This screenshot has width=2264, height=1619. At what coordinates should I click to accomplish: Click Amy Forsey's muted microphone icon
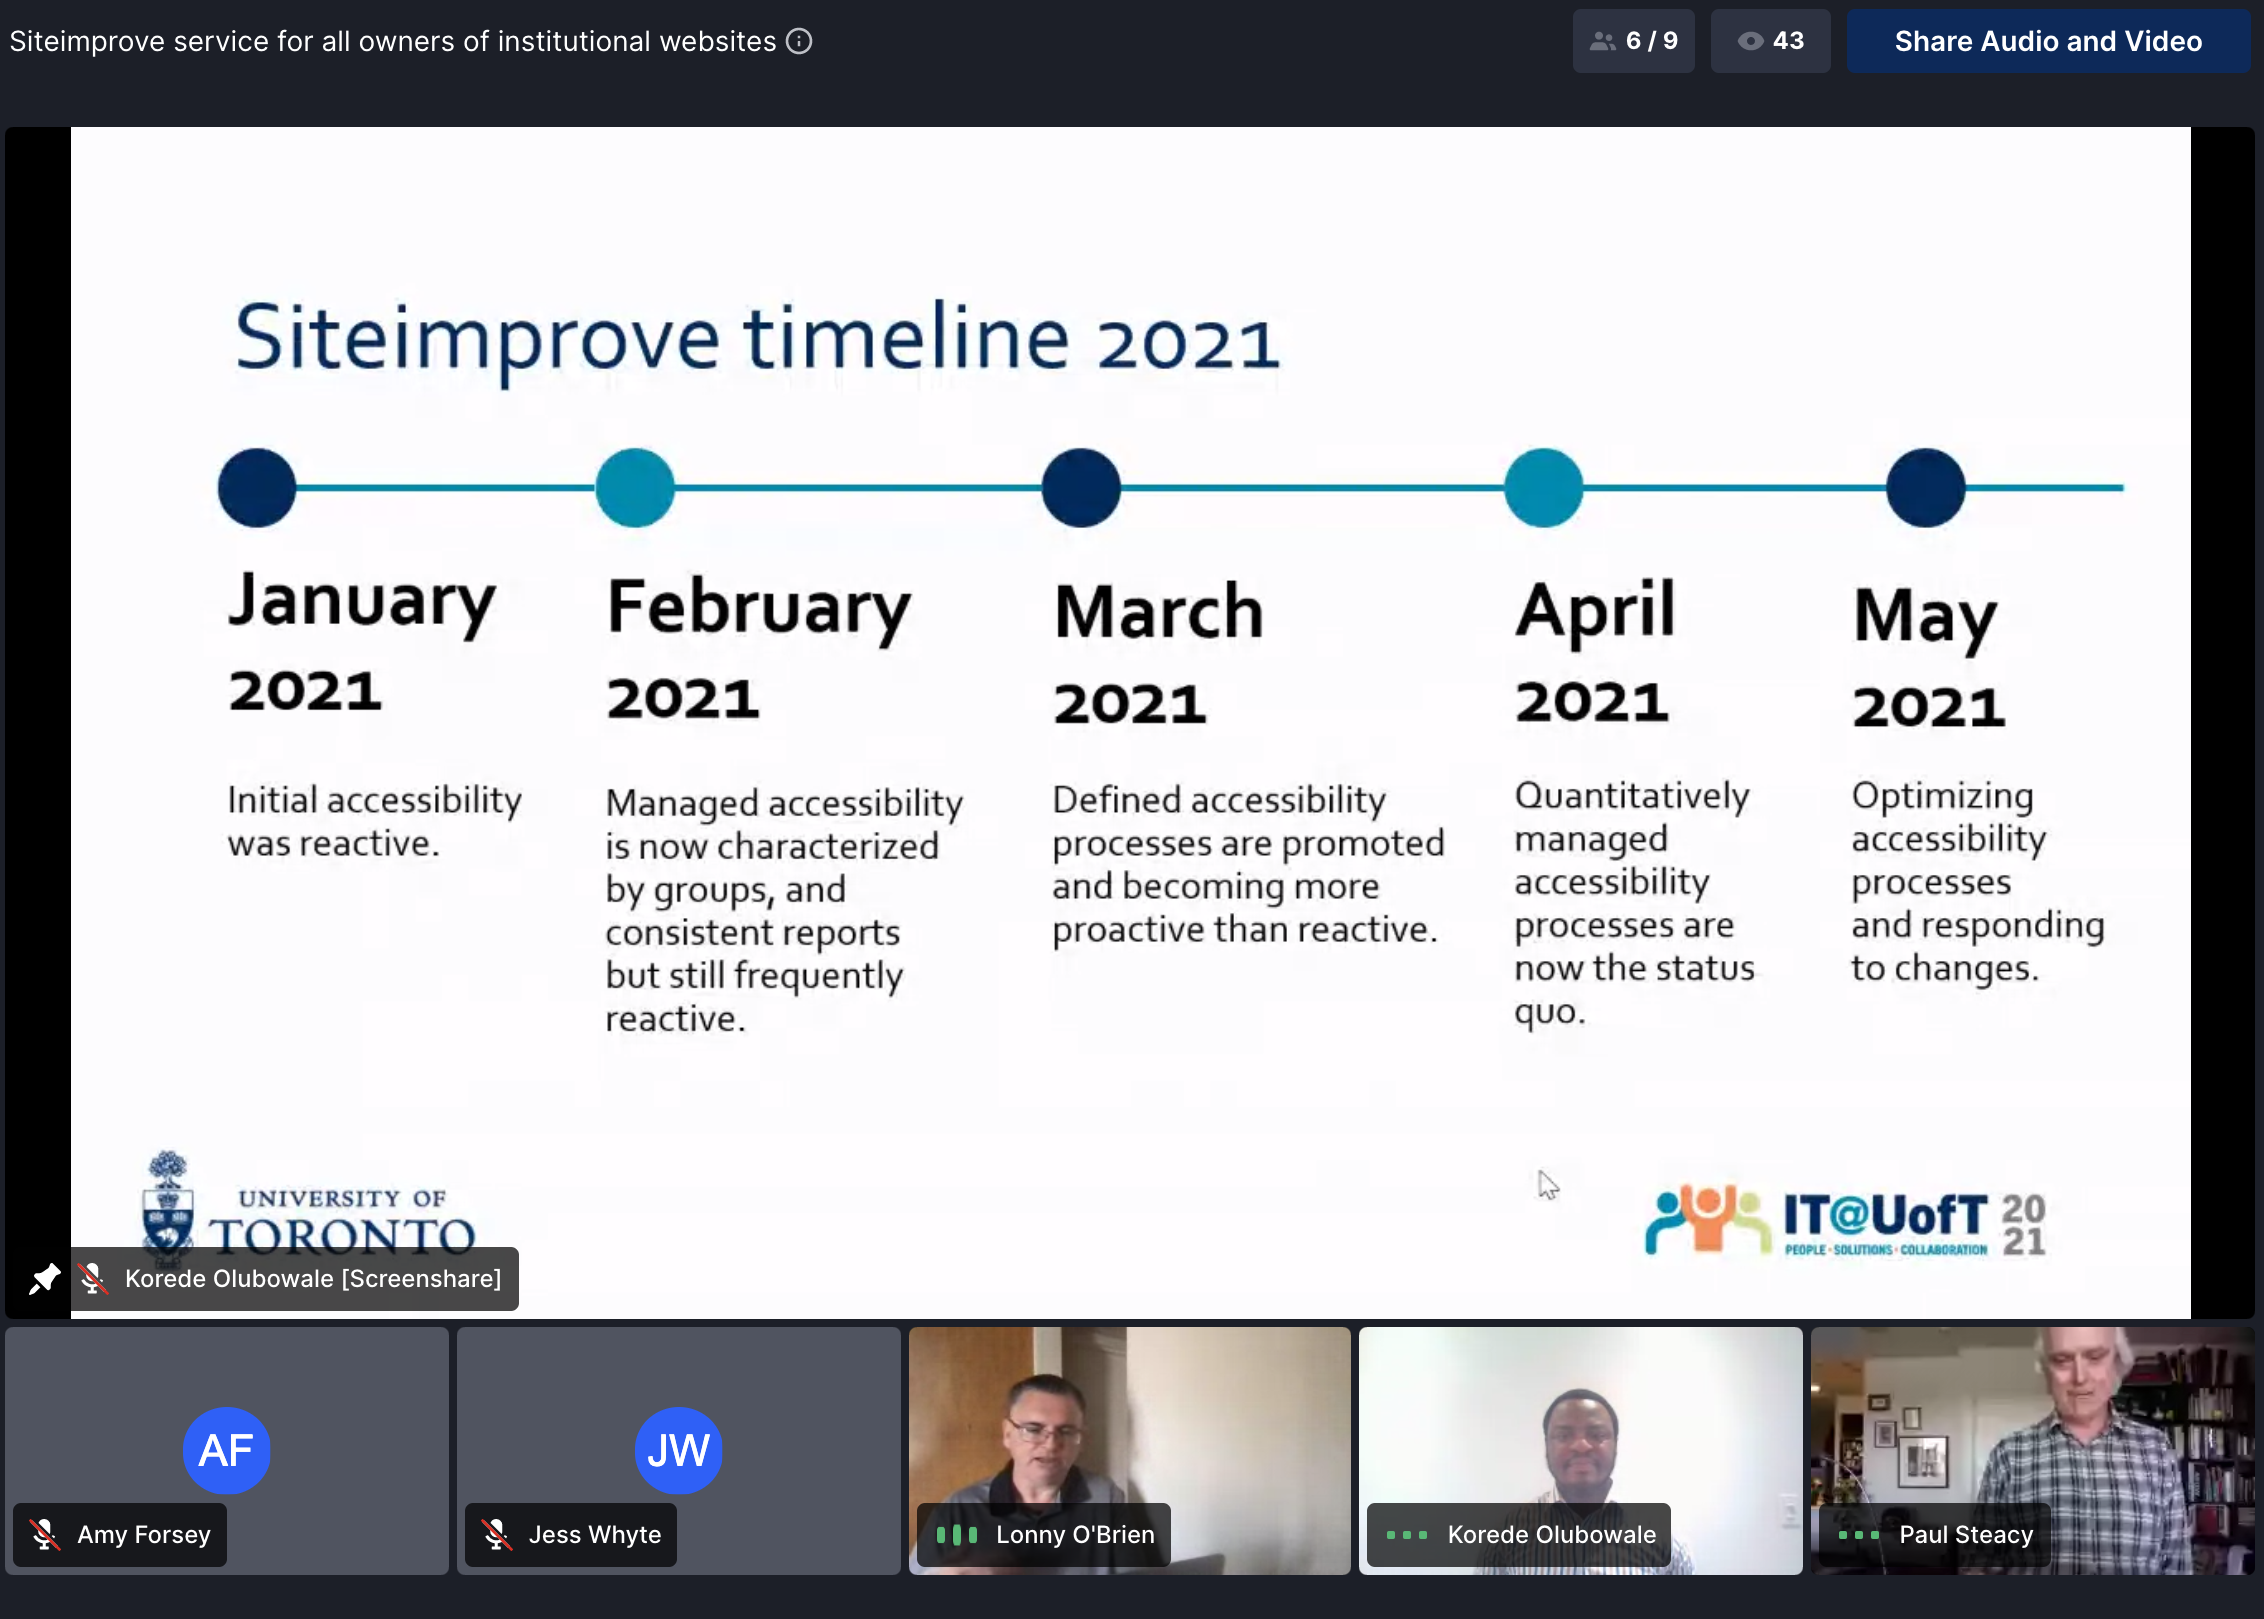45,1534
